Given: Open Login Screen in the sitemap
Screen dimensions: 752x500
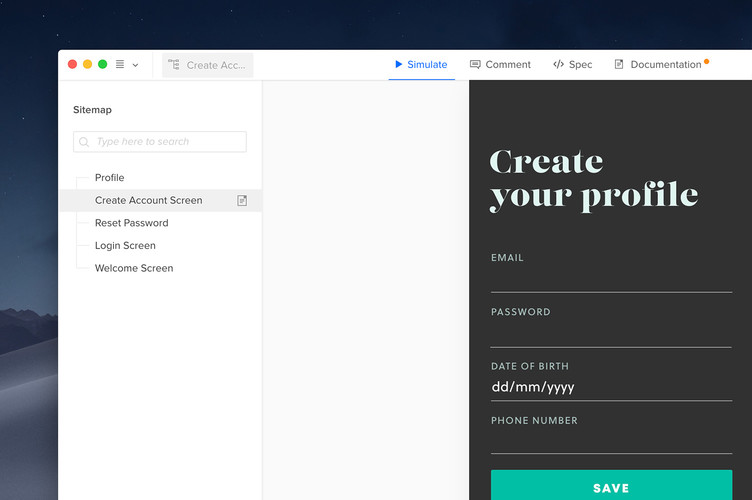Looking at the screenshot, I should point(125,245).
